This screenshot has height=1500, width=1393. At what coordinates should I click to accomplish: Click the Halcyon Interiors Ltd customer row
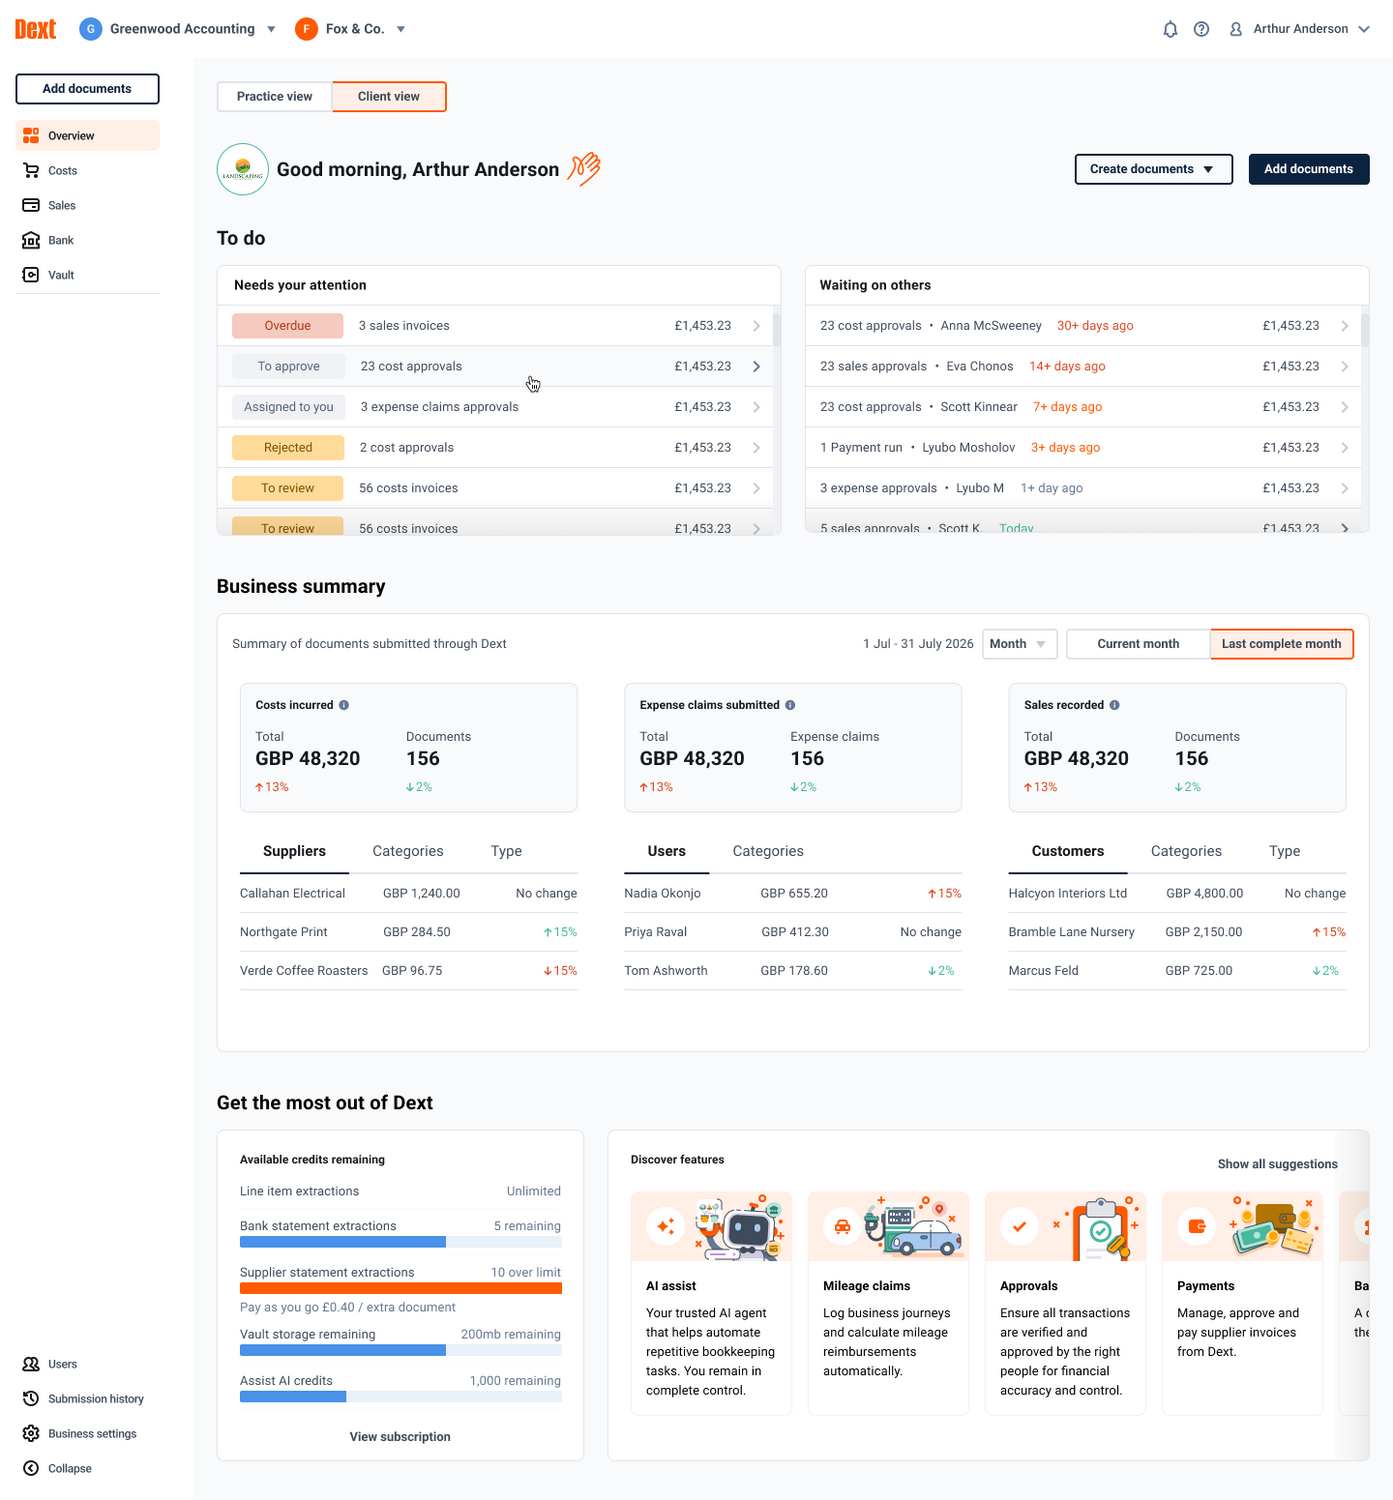click(x=1177, y=894)
